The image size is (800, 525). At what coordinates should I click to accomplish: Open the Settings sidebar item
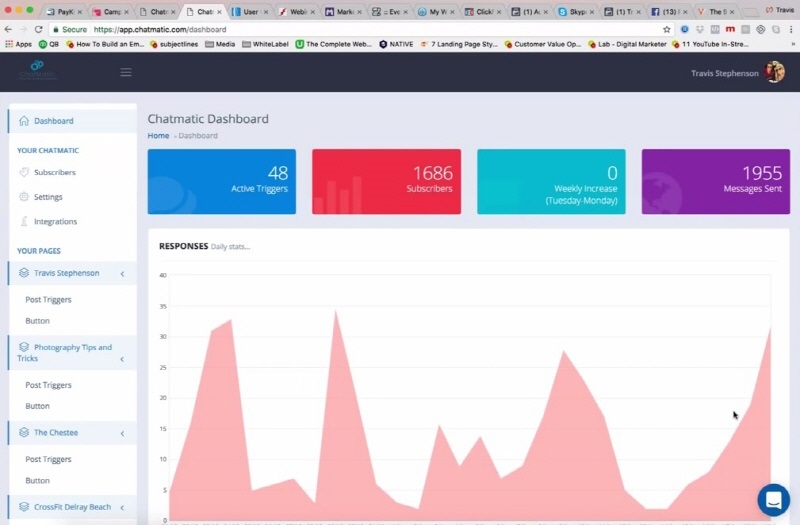72,197
